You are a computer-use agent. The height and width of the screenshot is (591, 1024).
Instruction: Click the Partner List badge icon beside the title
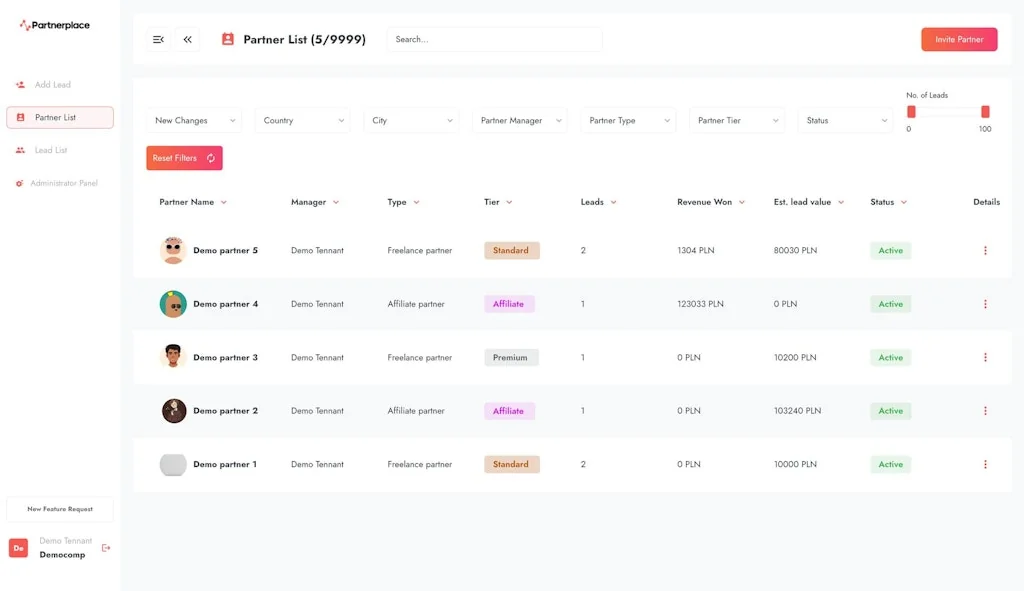[227, 39]
